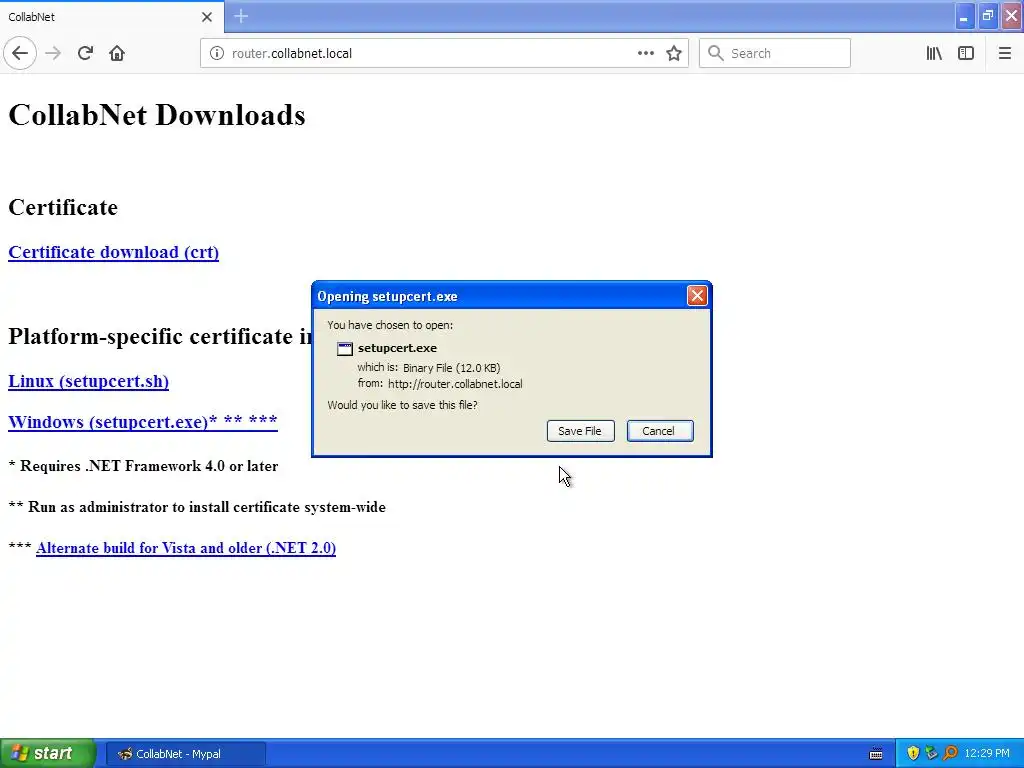
Task: Click the Binary File (12.0 KB) text
Action: tap(451, 368)
